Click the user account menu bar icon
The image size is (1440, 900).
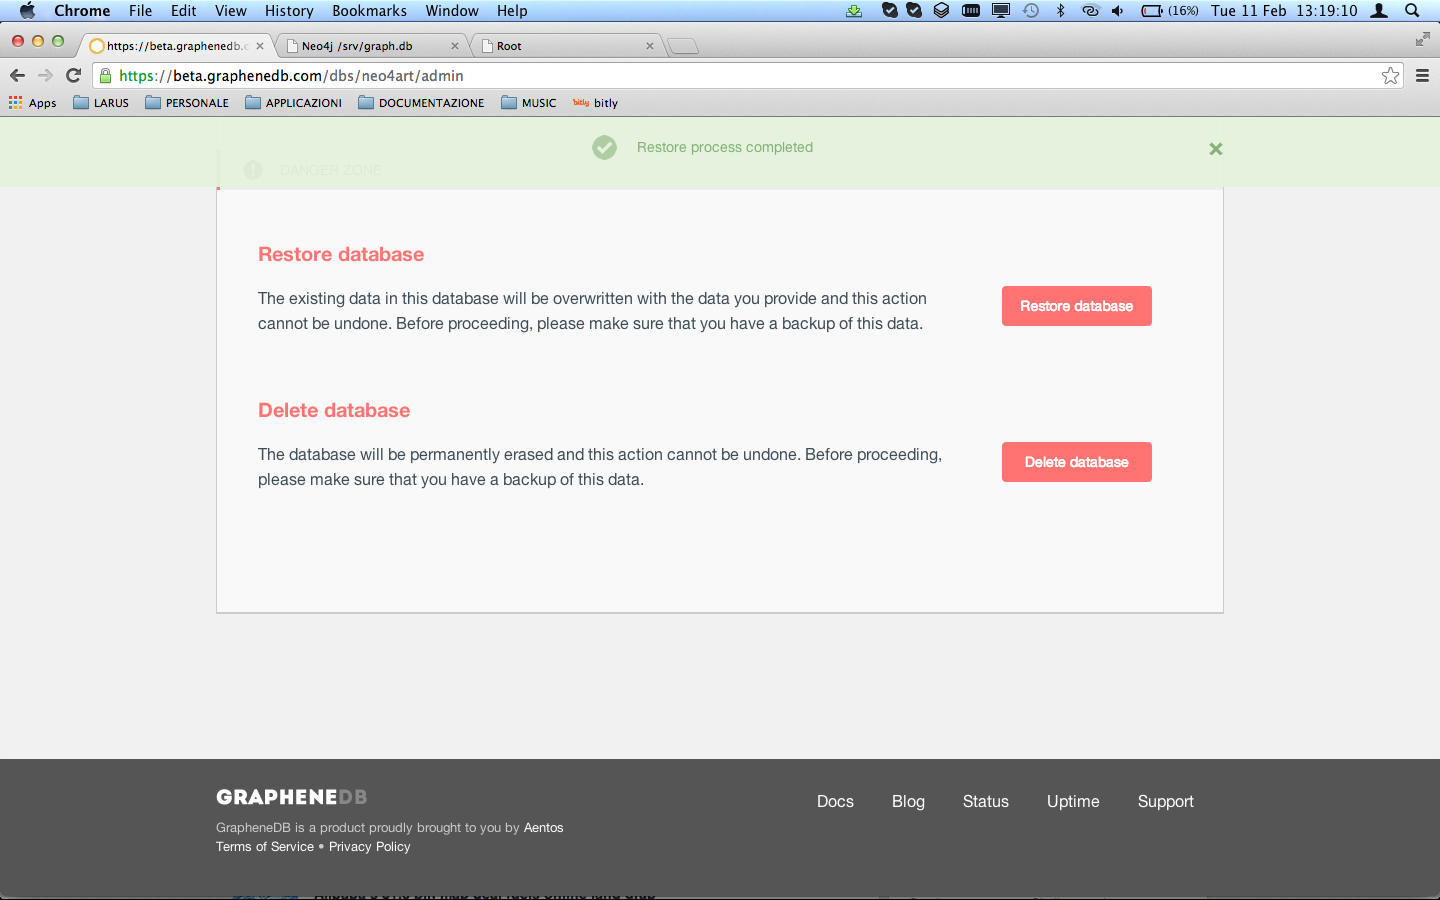(x=1379, y=11)
